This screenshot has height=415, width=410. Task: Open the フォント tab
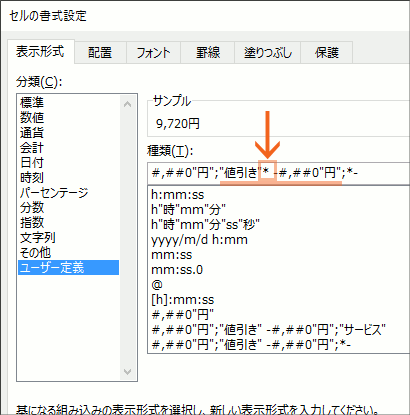(x=153, y=53)
